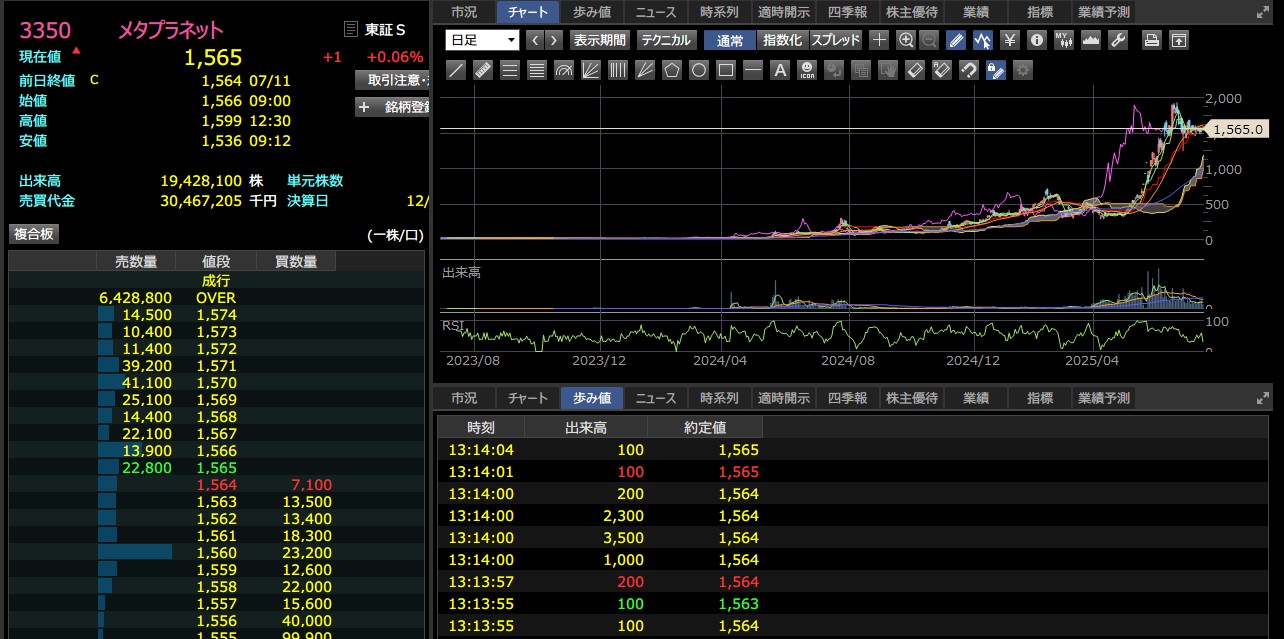Click the 取引注意 button
Image resolution: width=1284 pixels, height=639 pixels.
point(392,80)
